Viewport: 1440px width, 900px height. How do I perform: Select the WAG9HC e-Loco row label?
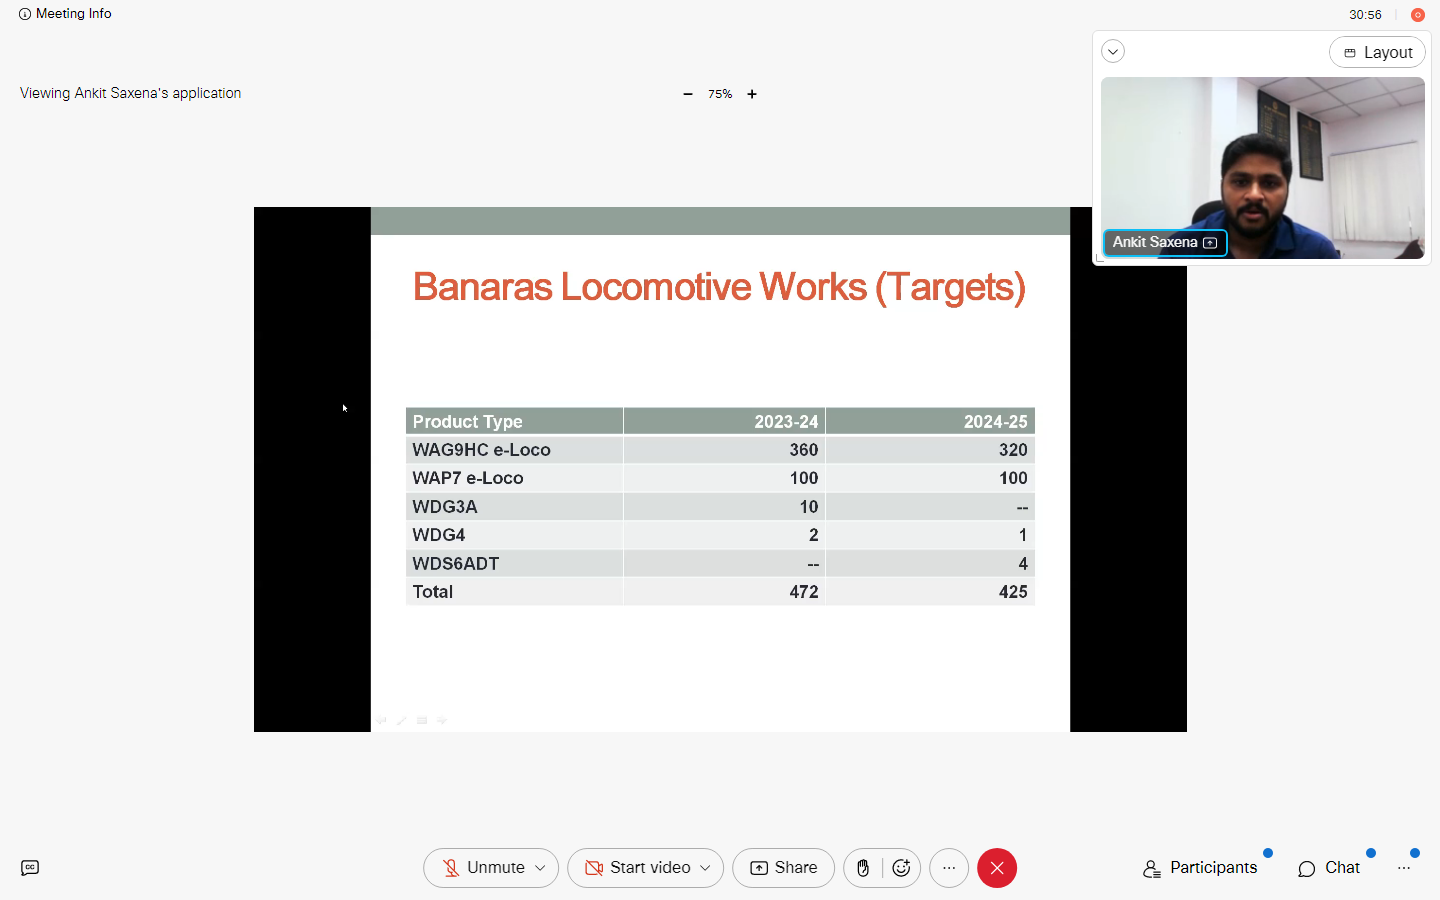point(481,450)
